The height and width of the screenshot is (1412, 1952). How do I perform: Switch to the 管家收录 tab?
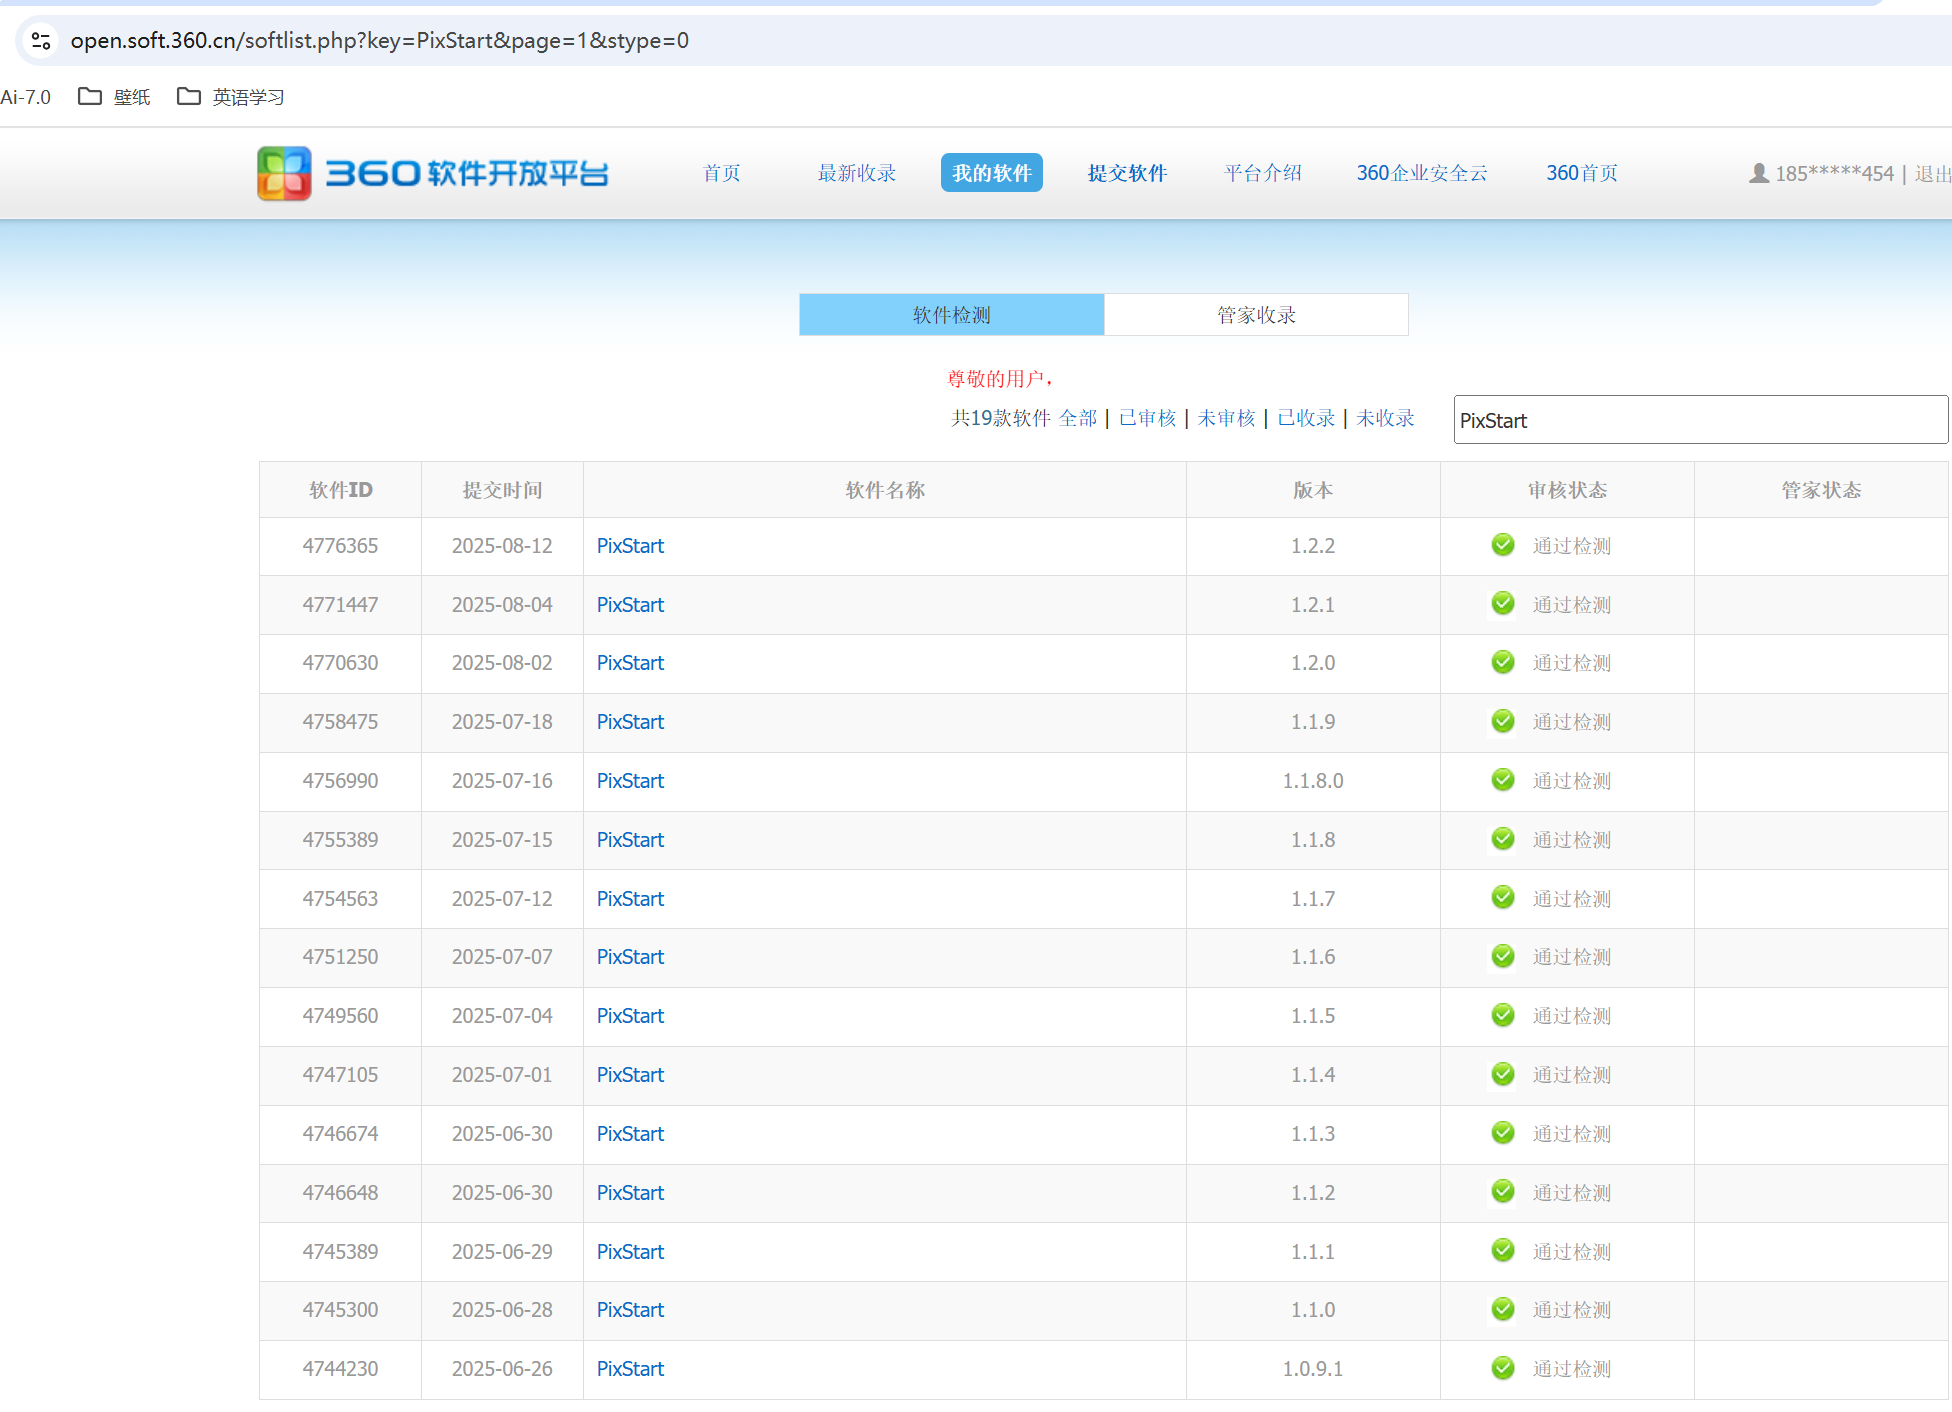pyautogui.click(x=1256, y=315)
